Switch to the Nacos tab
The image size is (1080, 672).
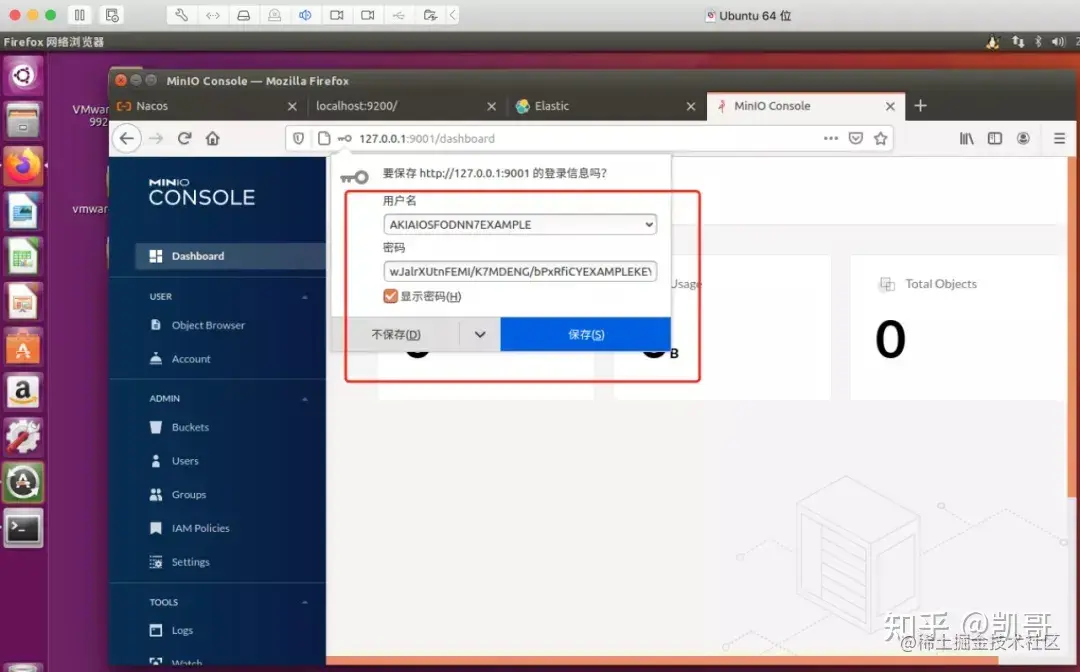click(x=207, y=106)
